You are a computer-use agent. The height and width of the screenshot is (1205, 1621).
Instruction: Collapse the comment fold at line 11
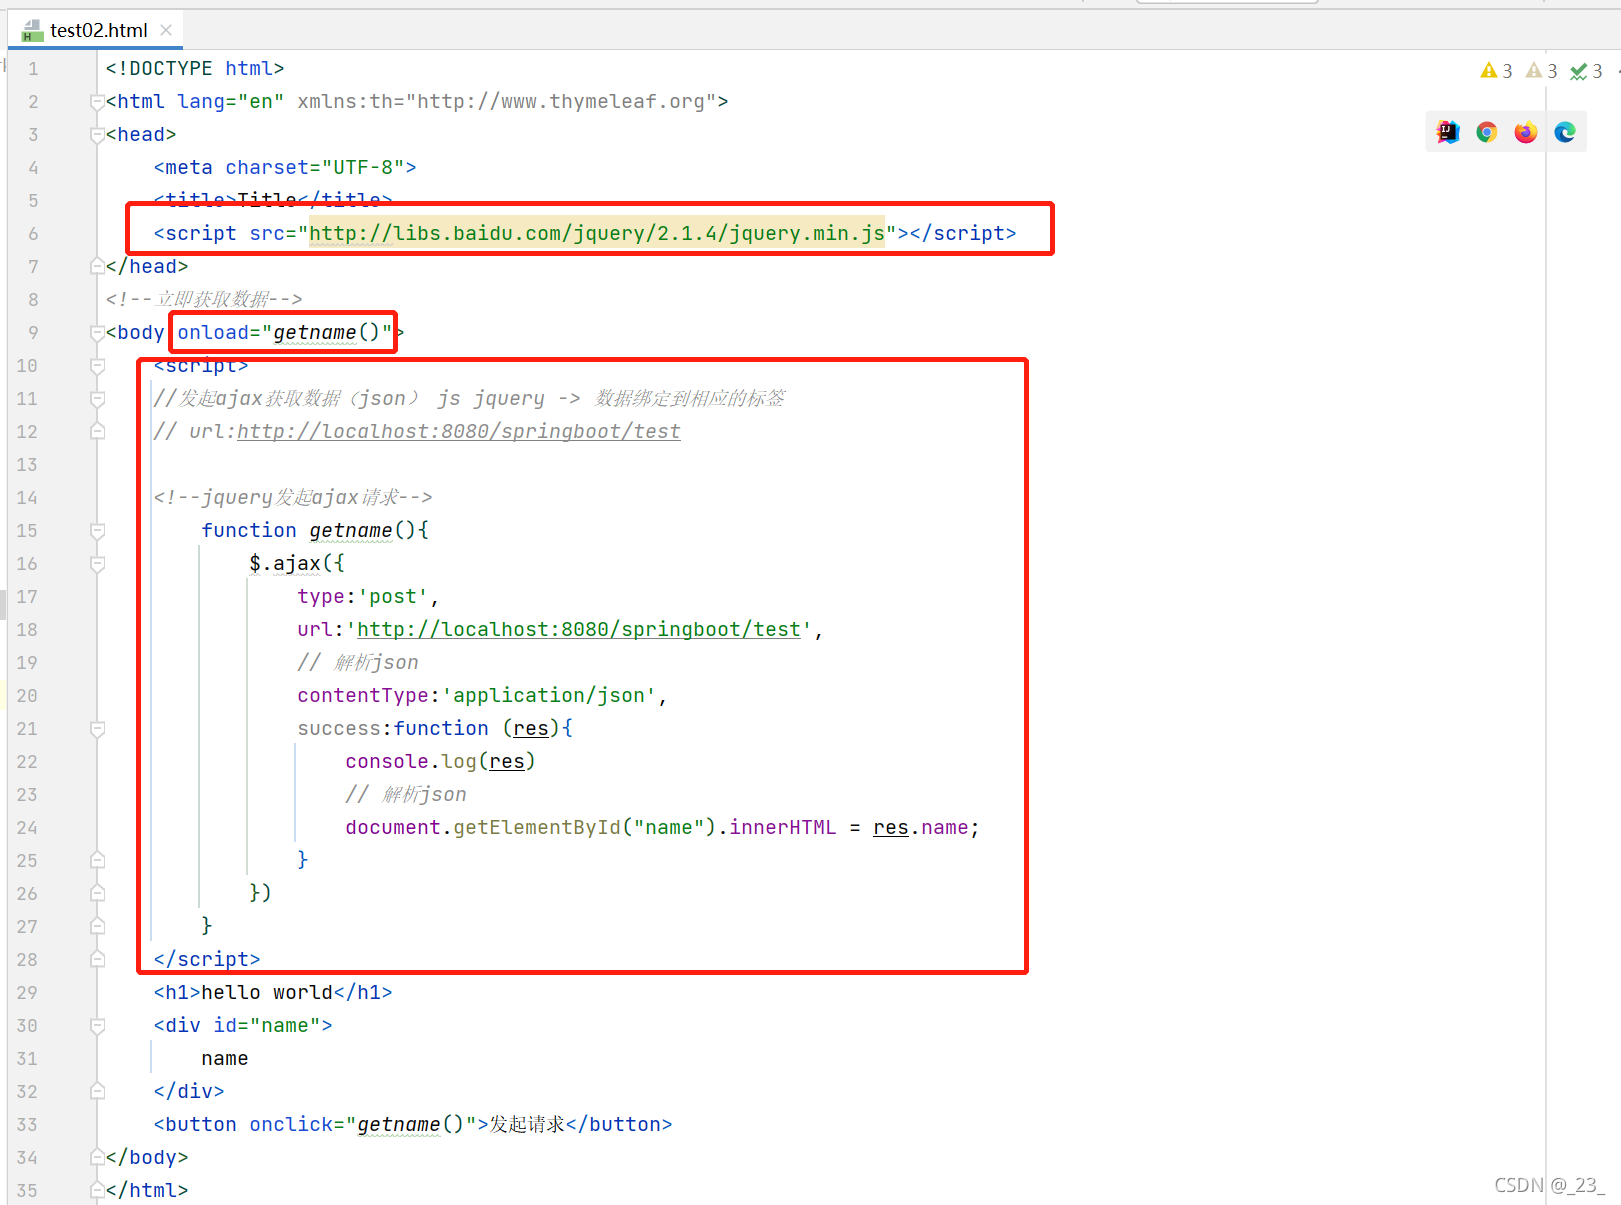pos(97,398)
